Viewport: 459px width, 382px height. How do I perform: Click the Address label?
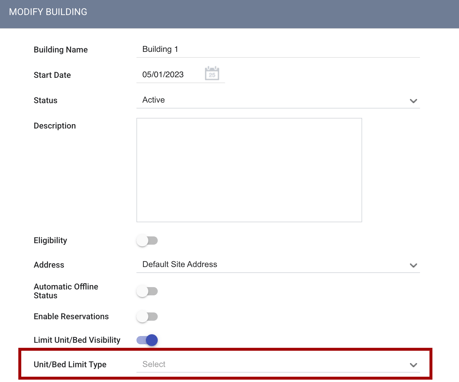click(49, 265)
